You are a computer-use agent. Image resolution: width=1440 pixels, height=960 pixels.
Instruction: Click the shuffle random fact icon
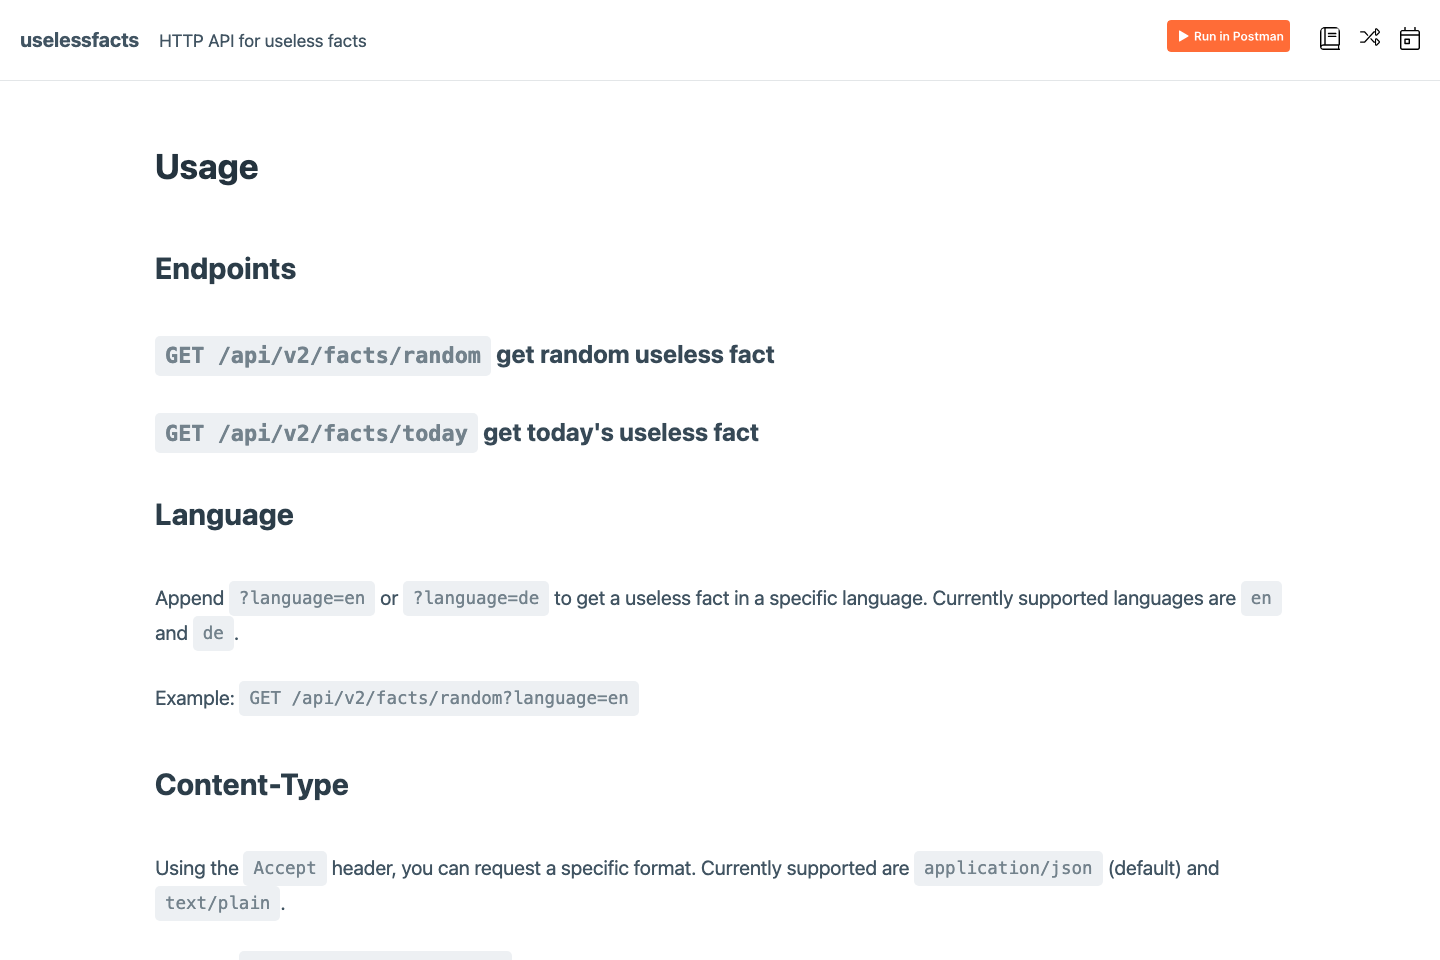coord(1370,37)
